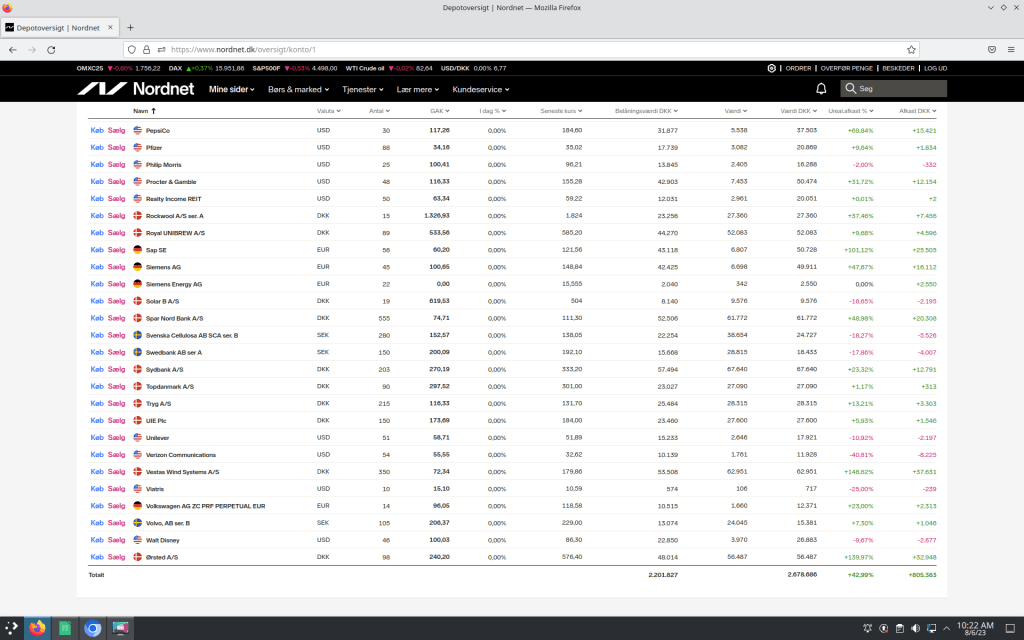
Task: Open ORDRER in the top bar
Action: (x=798, y=68)
